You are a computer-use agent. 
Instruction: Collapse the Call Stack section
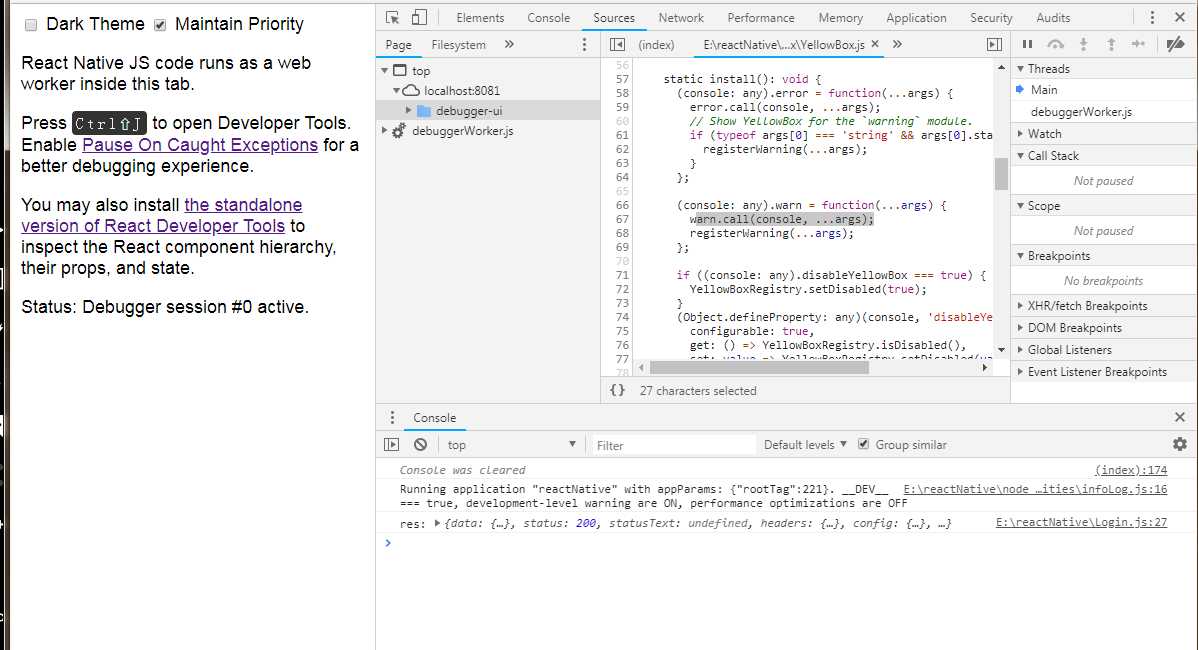(x=1020, y=156)
